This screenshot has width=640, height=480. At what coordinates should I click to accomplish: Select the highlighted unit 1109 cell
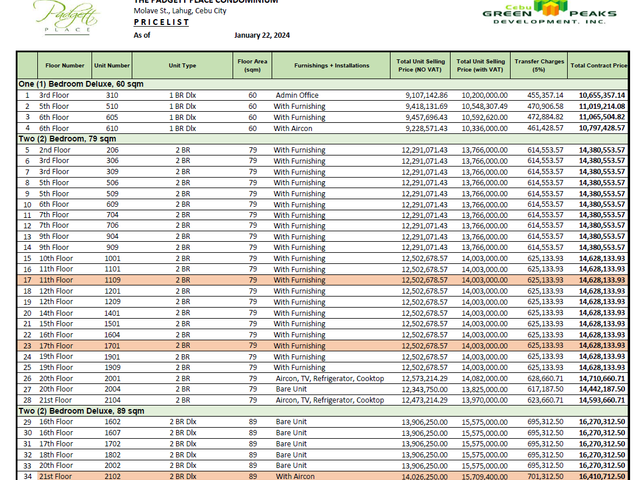(112, 280)
